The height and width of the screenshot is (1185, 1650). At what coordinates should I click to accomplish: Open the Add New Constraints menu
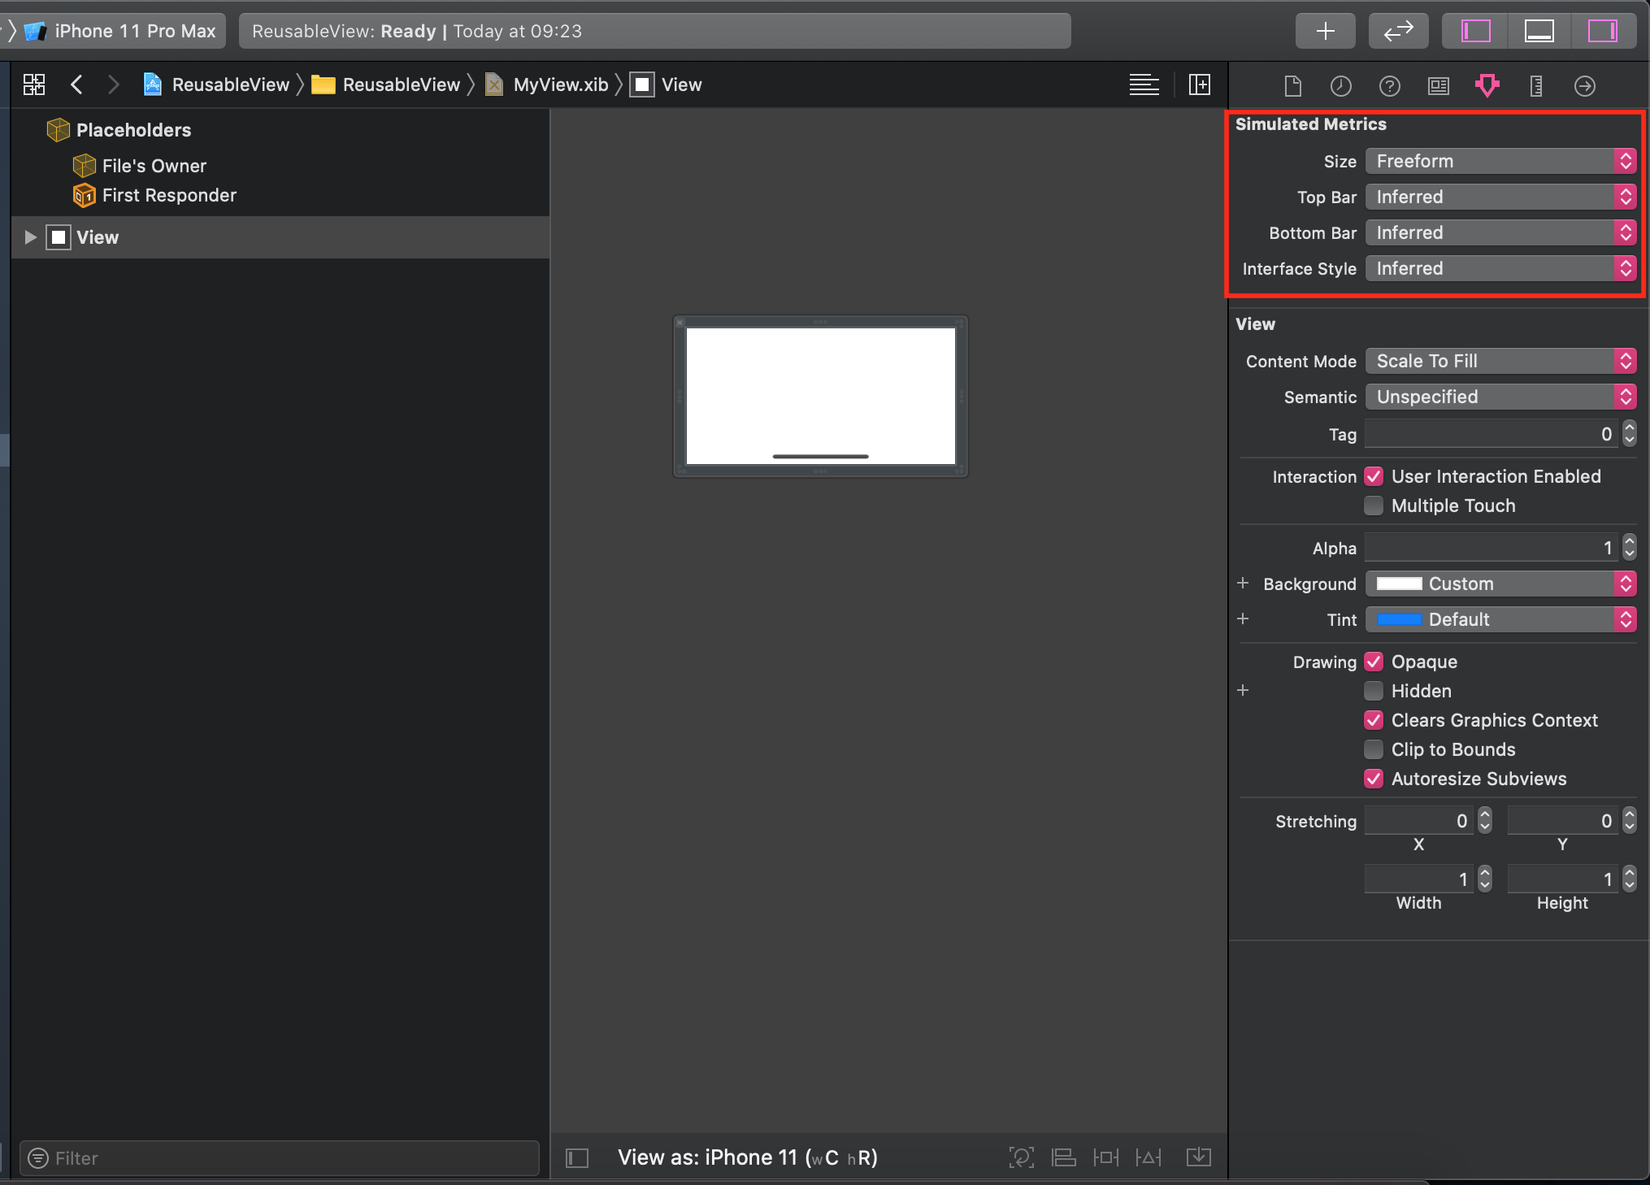pyautogui.click(x=1106, y=1158)
